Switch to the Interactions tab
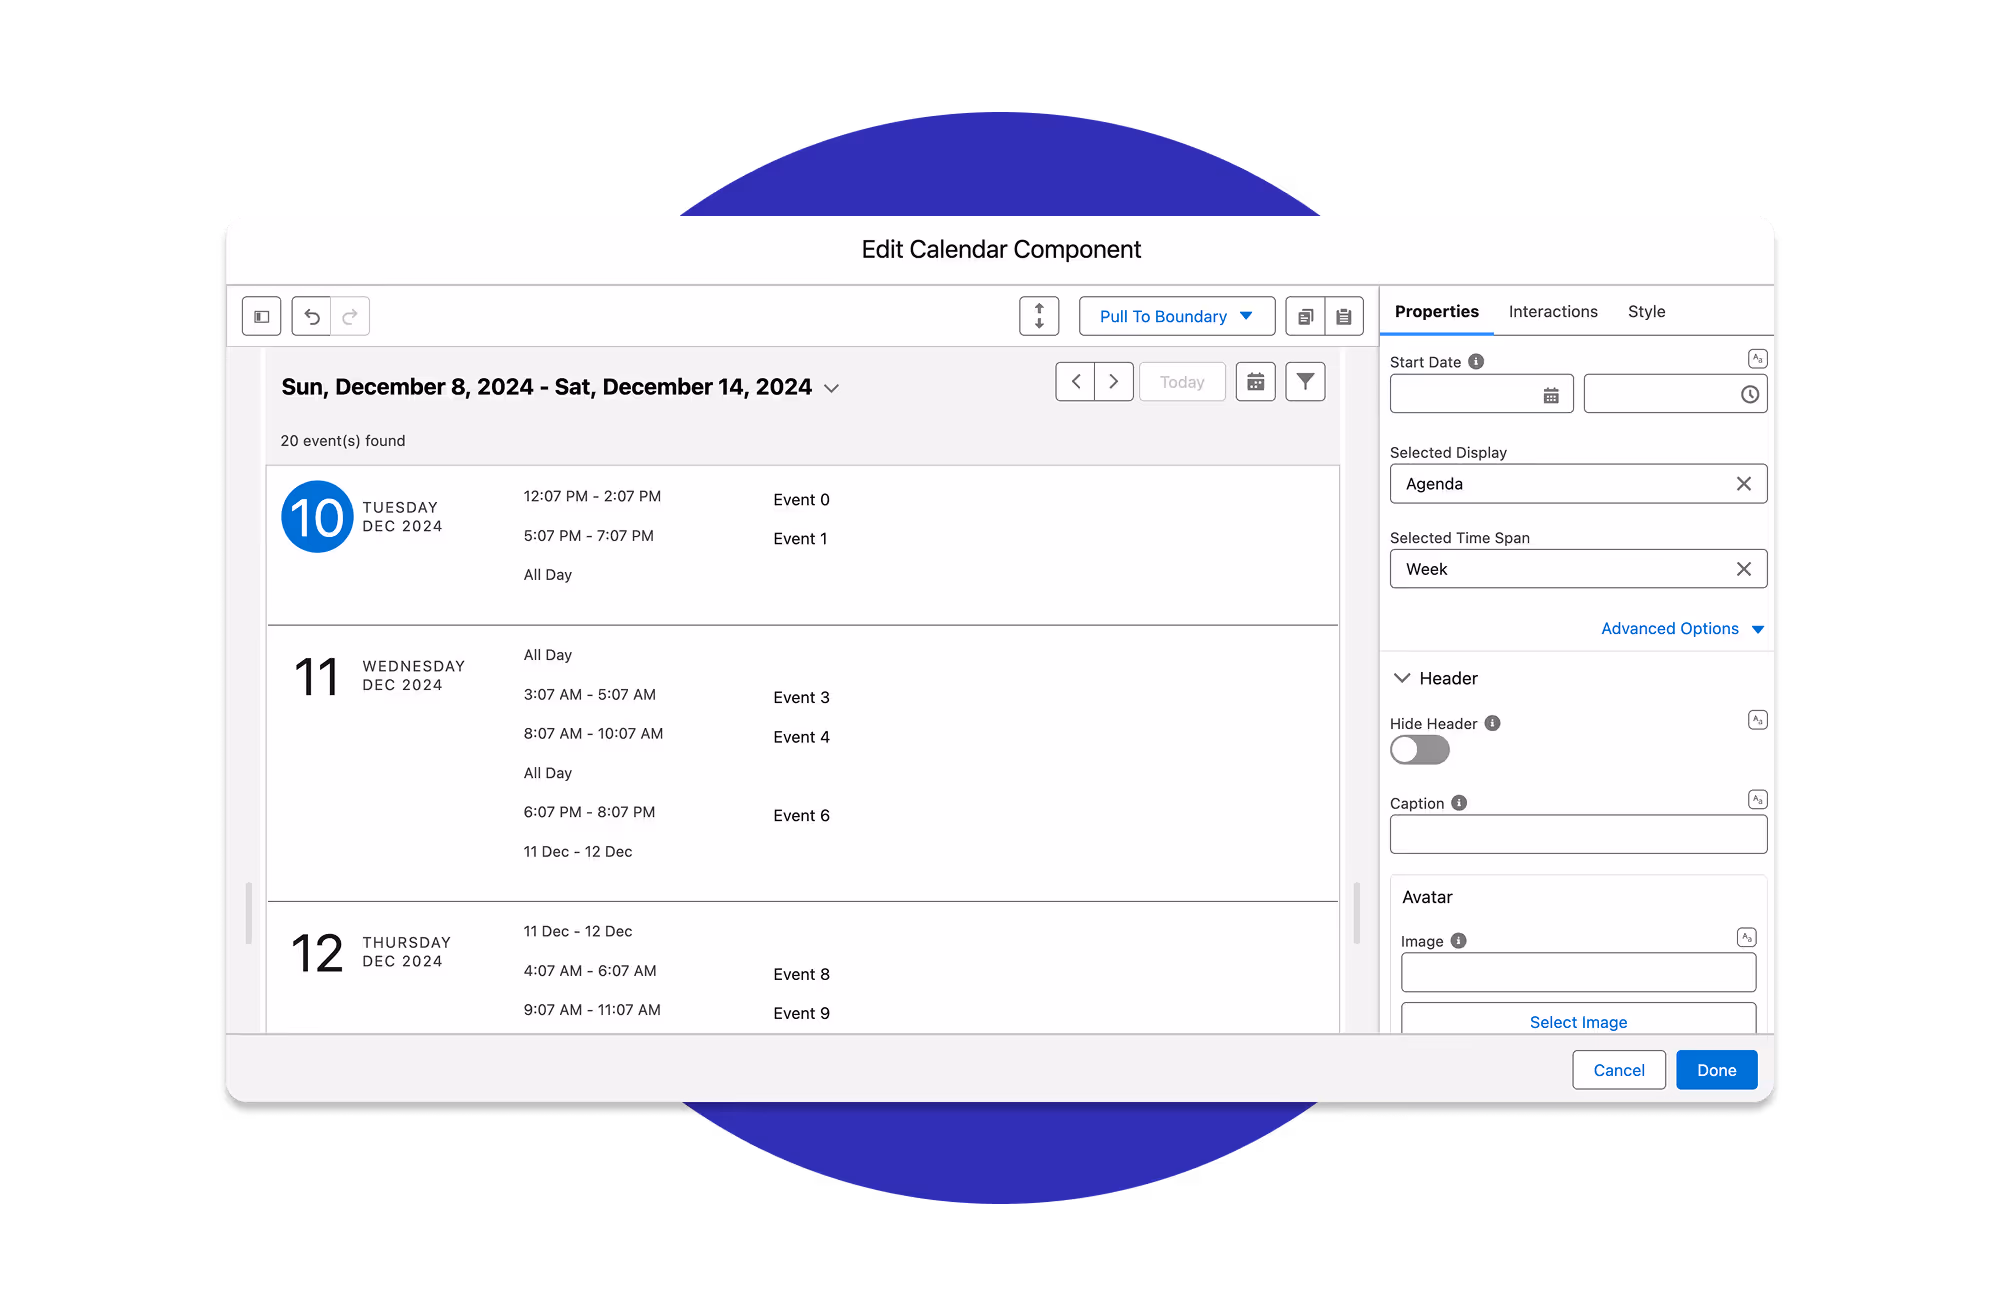The width and height of the screenshot is (2000, 1316). tap(1553, 312)
